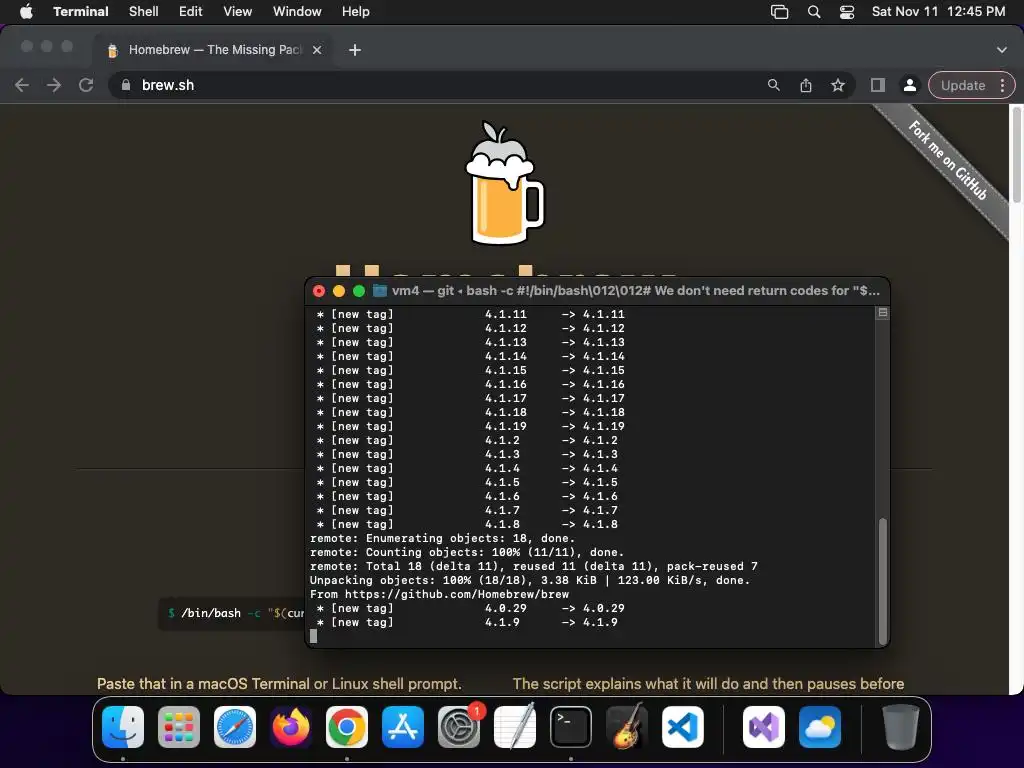Open the View menu
1024x768 pixels.
(237, 12)
